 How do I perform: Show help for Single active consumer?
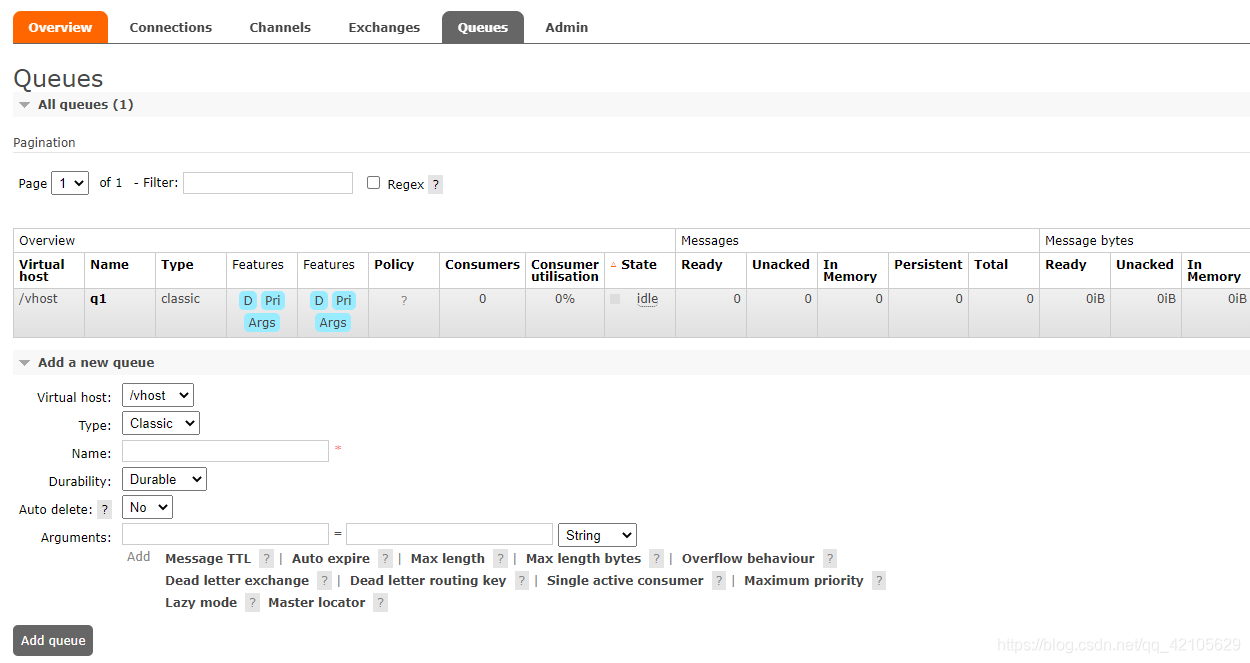pyautogui.click(x=719, y=581)
